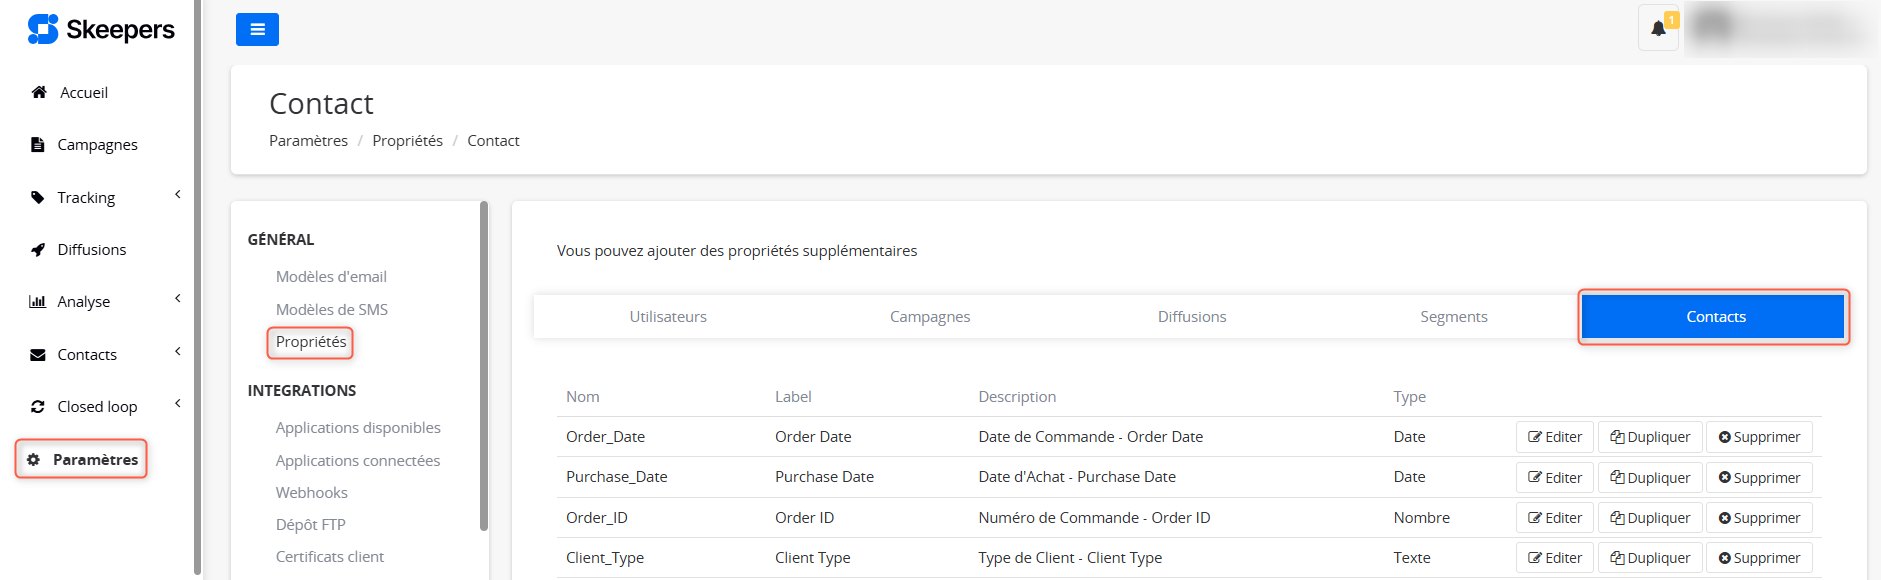Delete the Client_Type property
1881x580 pixels.
pyautogui.click(x=1759, y=558)
